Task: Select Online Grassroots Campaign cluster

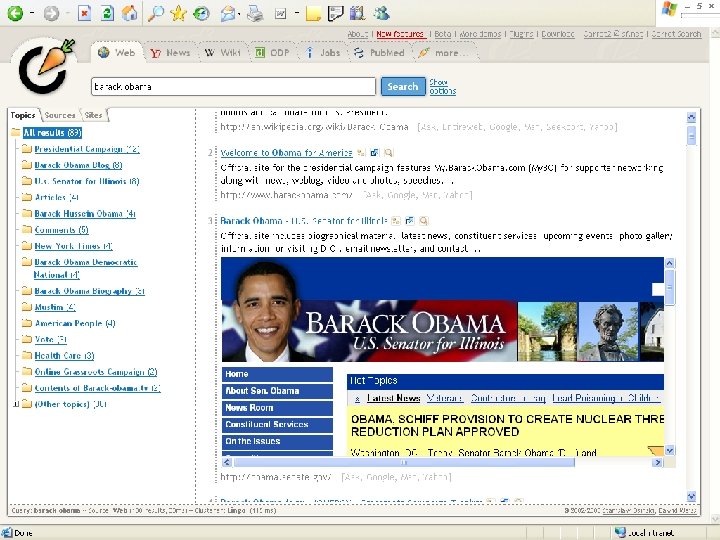Action: pos(96,371)
